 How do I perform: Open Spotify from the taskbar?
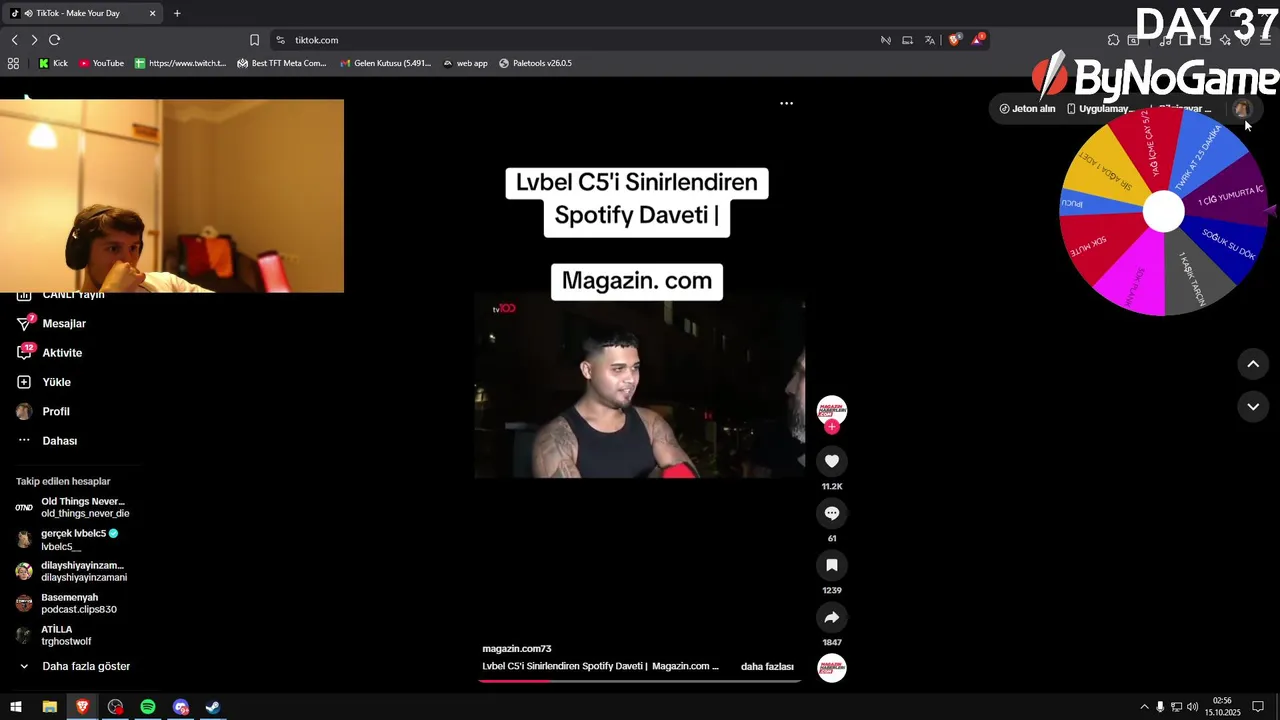[x=148, y=707]
